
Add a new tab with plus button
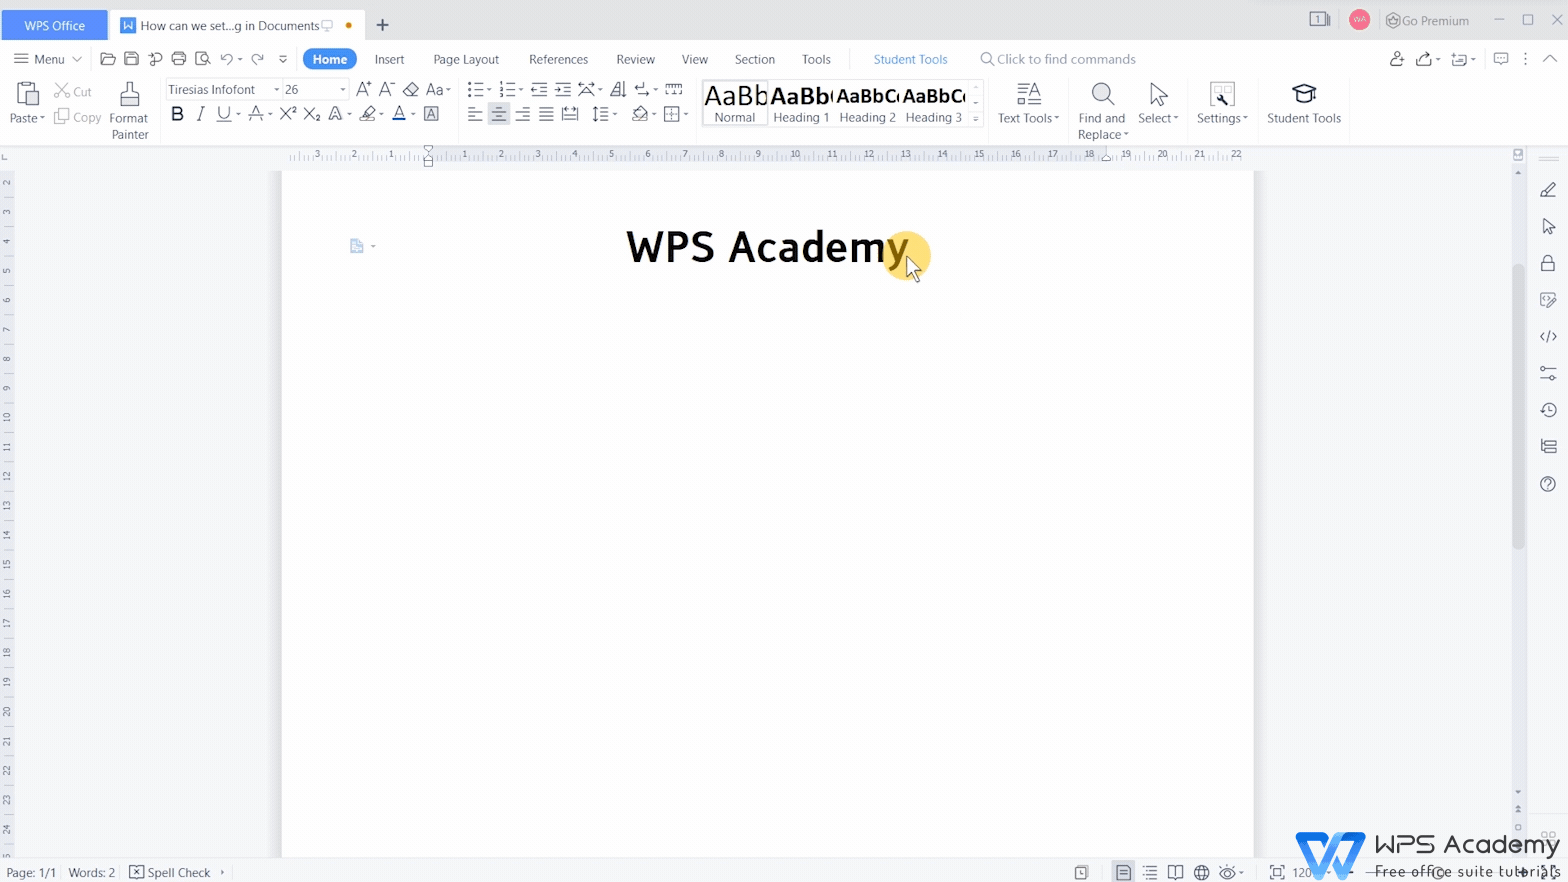click(x=382, y=25)
